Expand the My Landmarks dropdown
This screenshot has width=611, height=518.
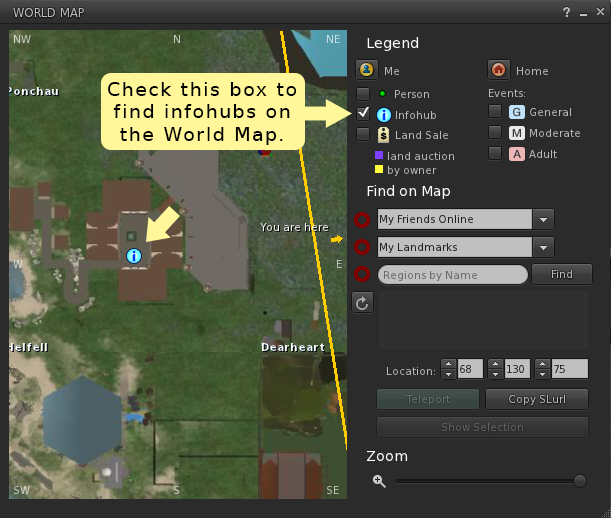[543, 247]
